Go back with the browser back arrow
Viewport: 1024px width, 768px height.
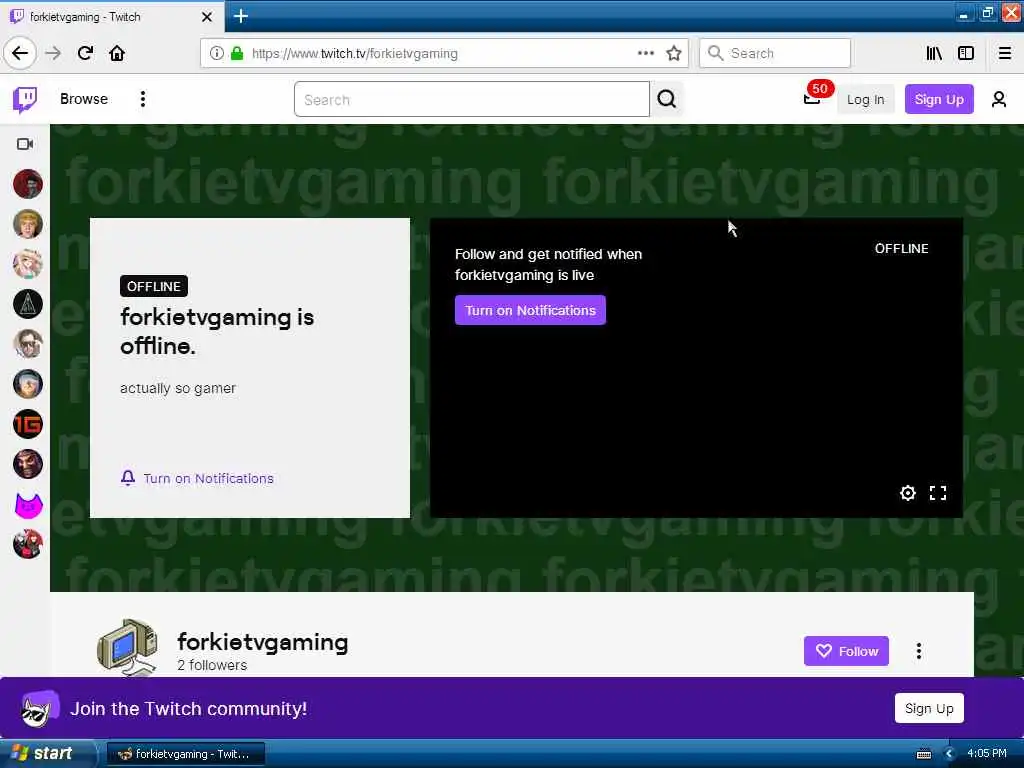[x=20, y=53]
